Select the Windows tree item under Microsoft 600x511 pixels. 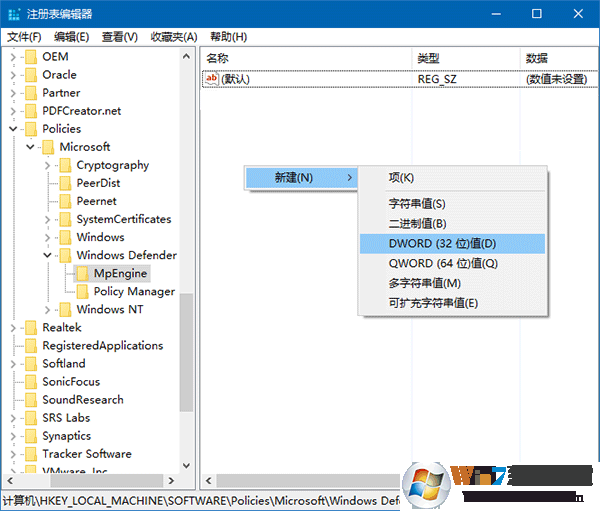click(x=101, y=237)
